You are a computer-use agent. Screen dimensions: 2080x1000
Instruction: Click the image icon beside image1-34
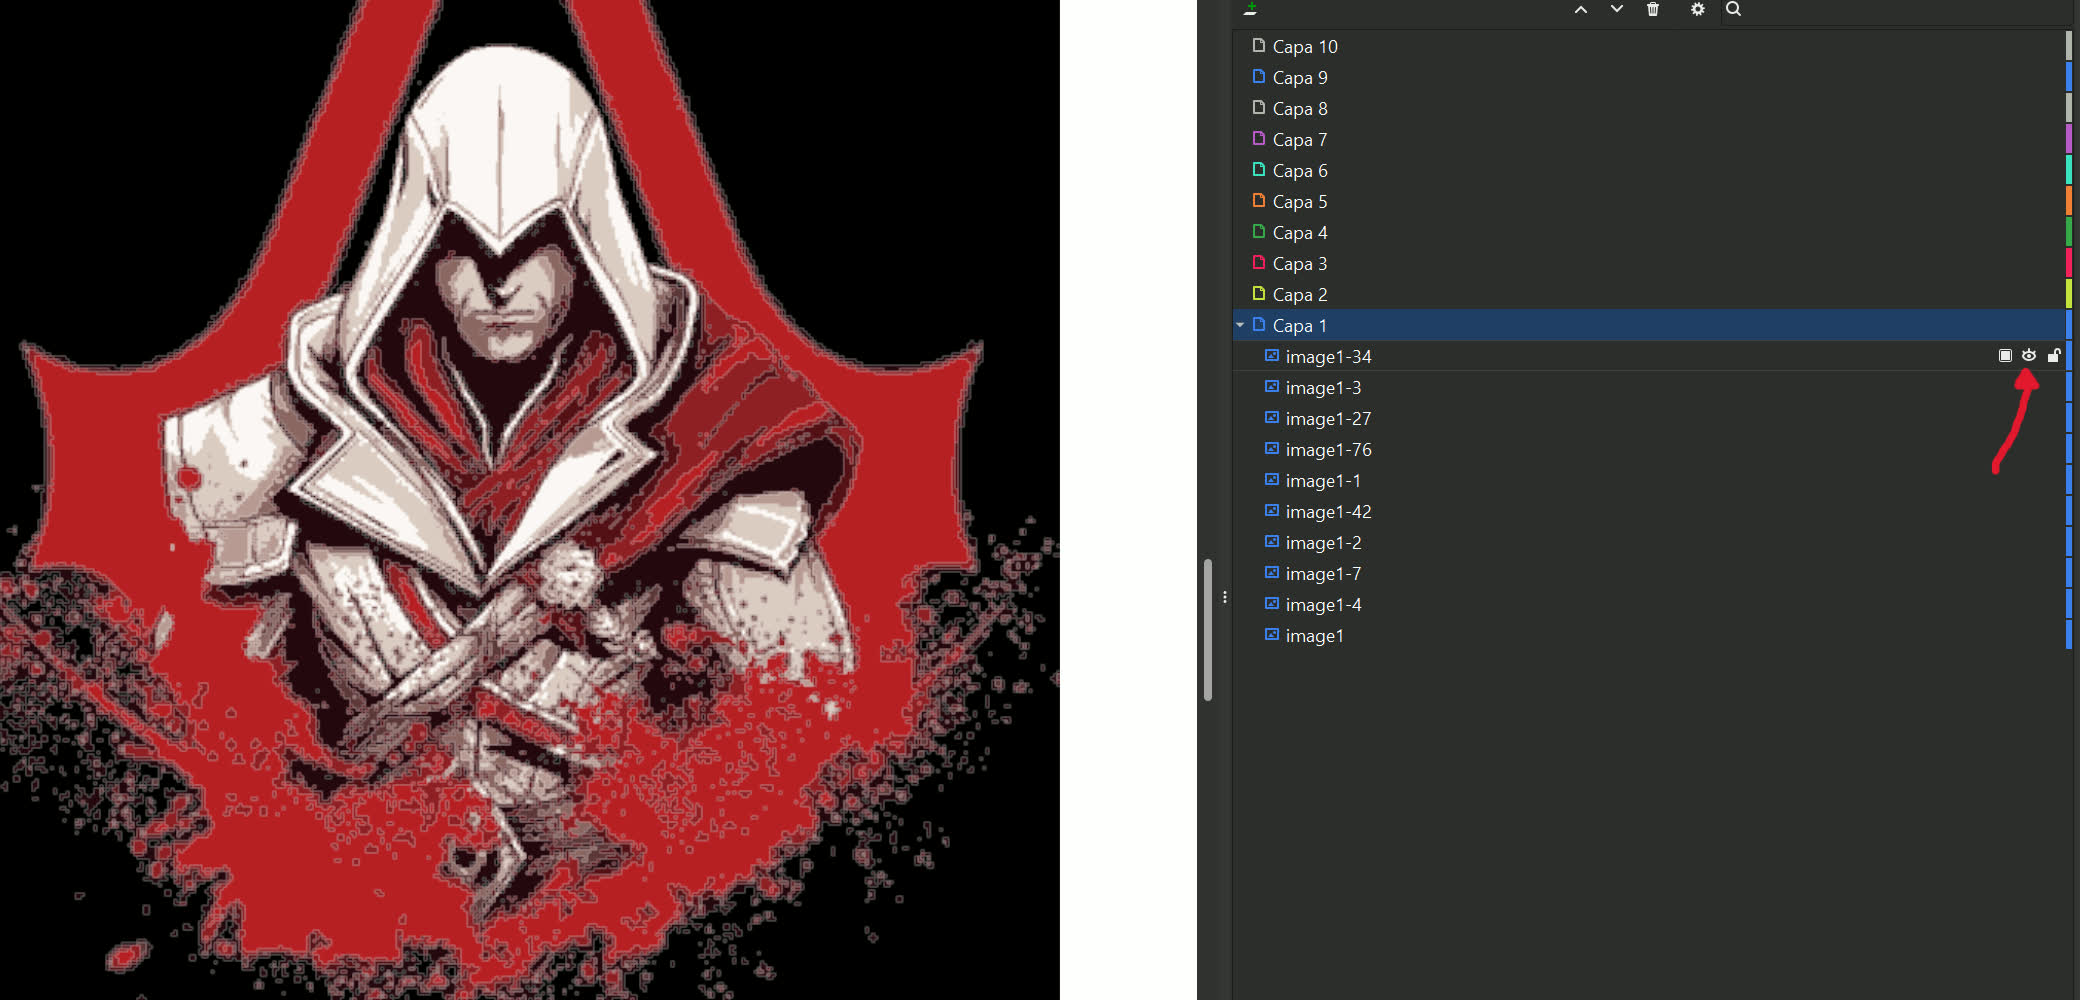(1272, 355)
